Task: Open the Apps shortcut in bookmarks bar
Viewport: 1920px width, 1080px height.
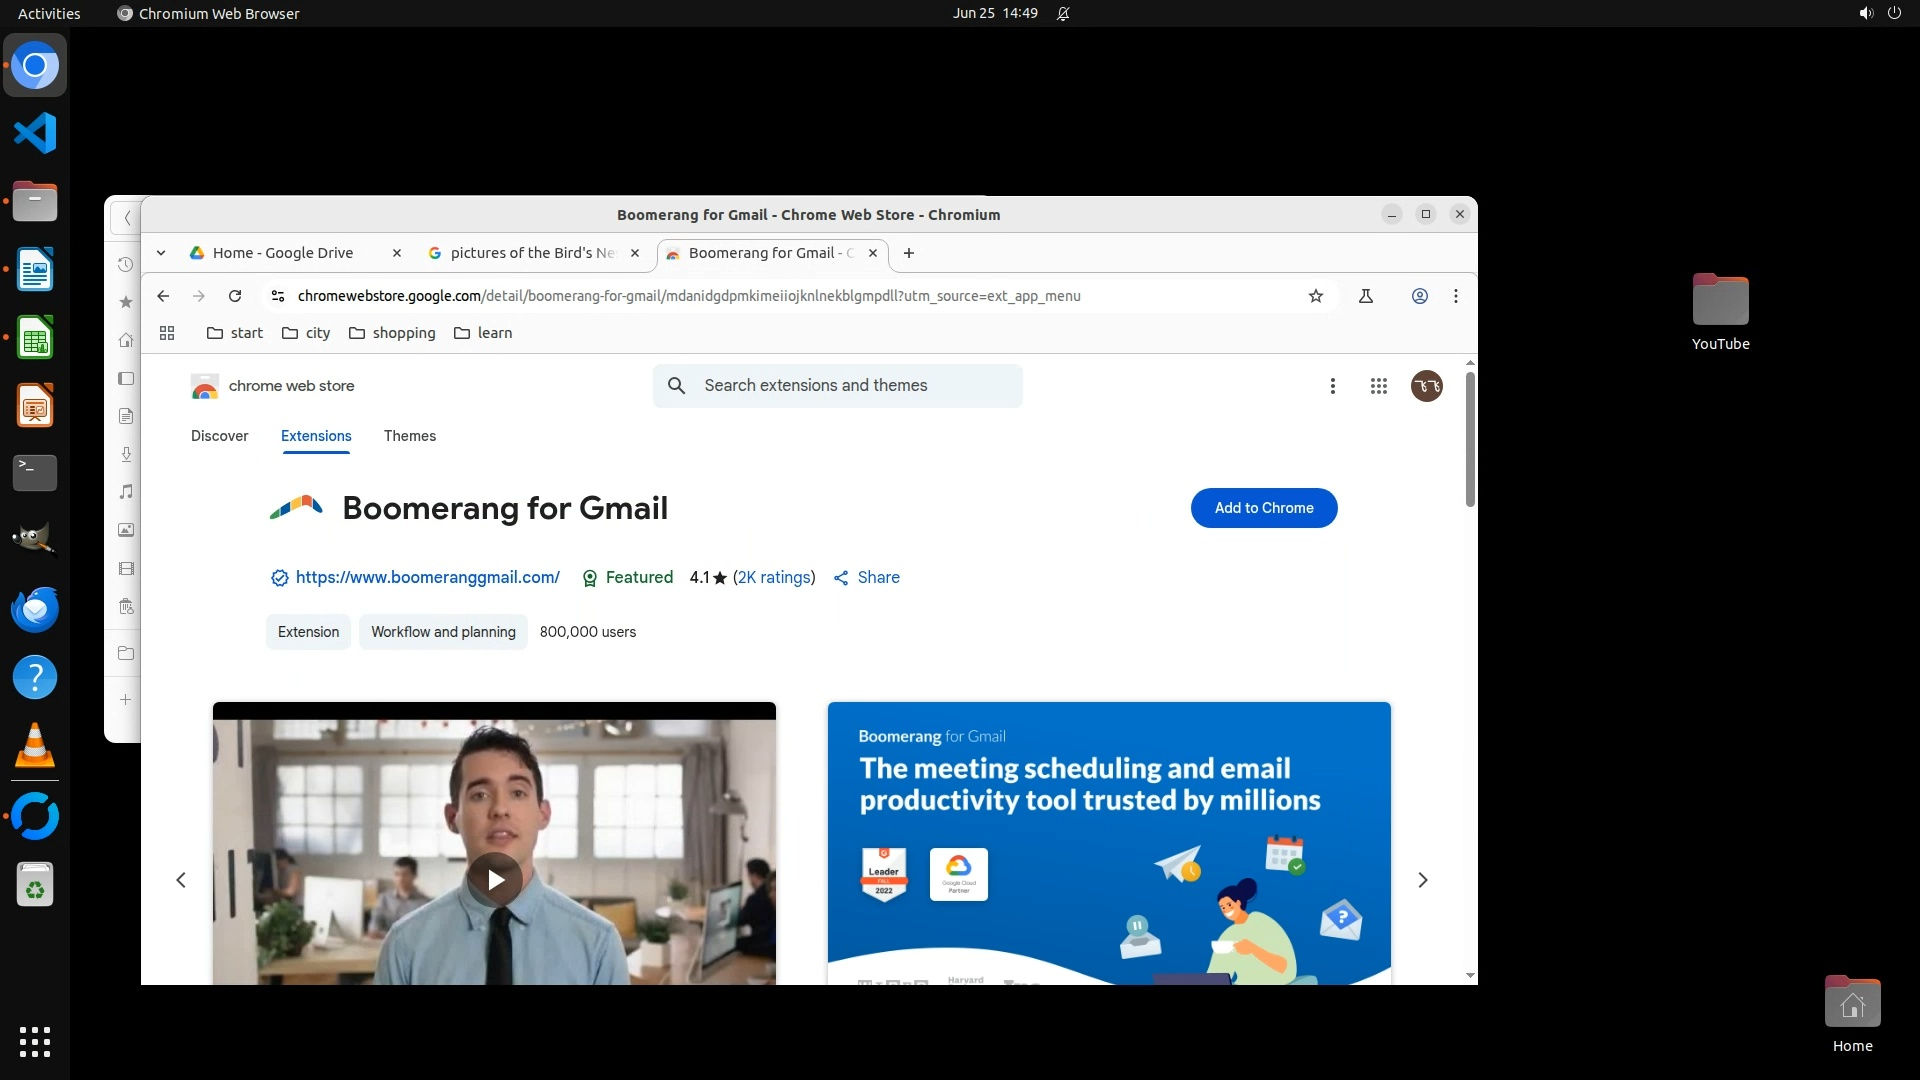Action: click(x=167, y=333)
